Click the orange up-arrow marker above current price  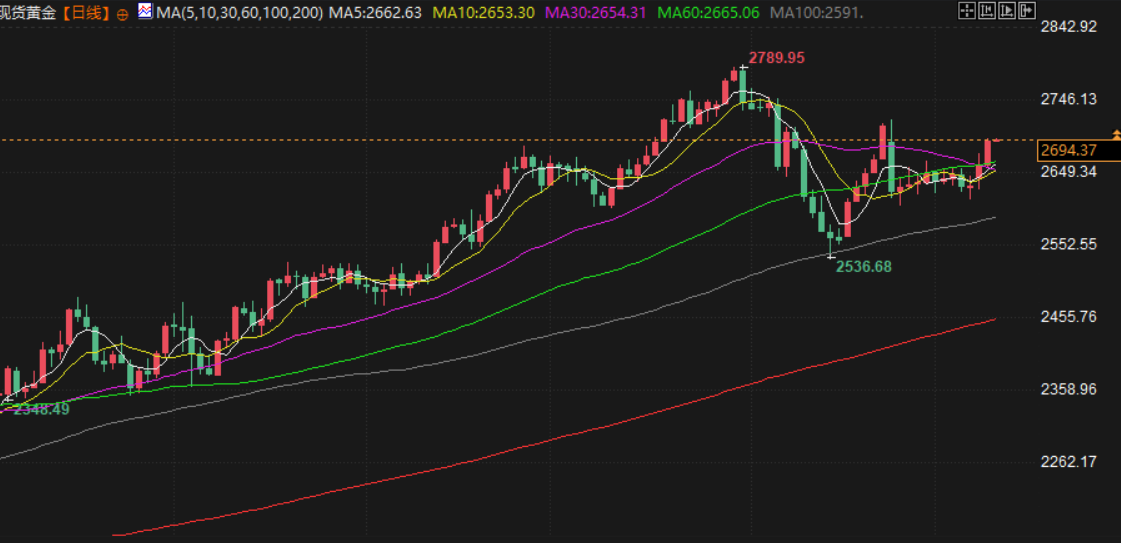(1115, 134)
